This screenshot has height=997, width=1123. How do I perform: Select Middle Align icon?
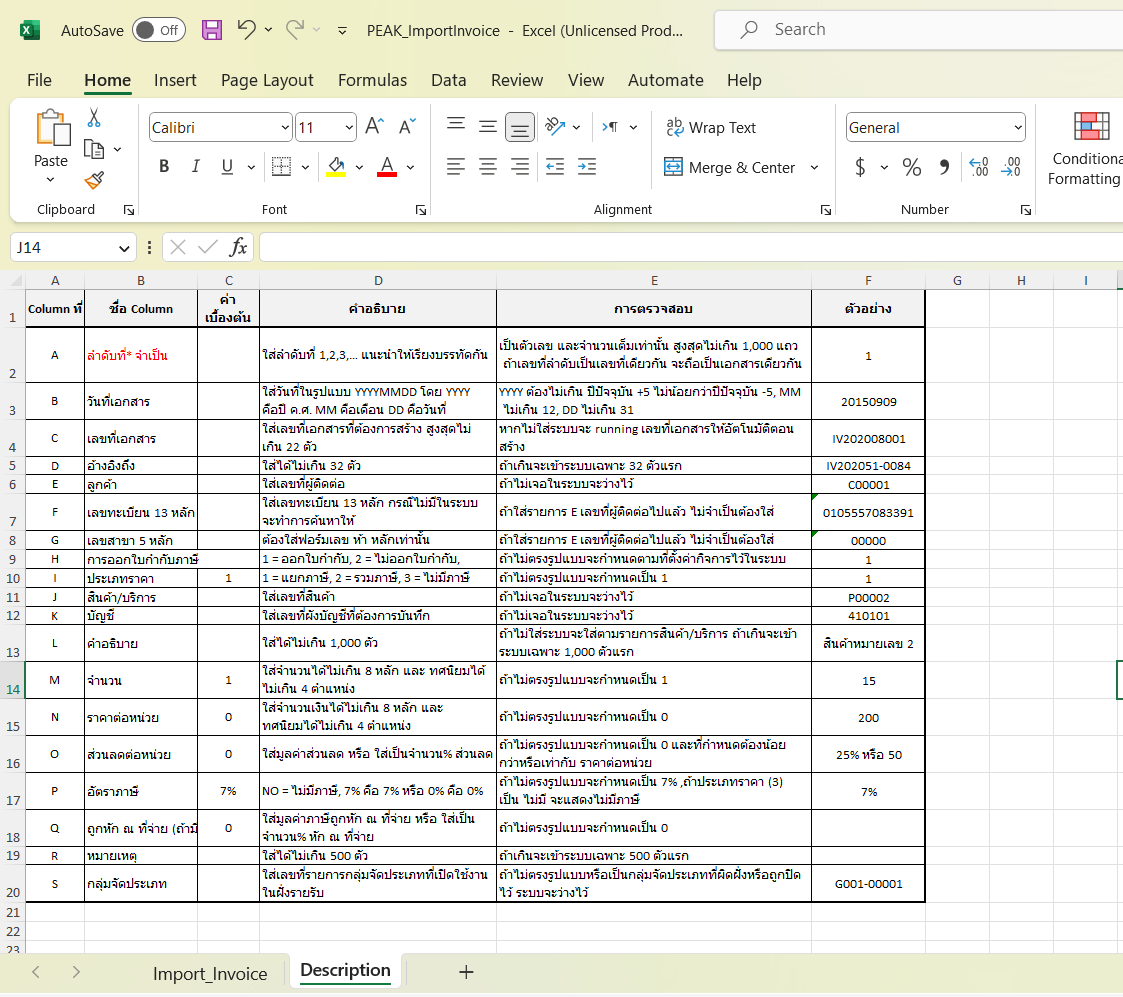[x=488, y=127]
